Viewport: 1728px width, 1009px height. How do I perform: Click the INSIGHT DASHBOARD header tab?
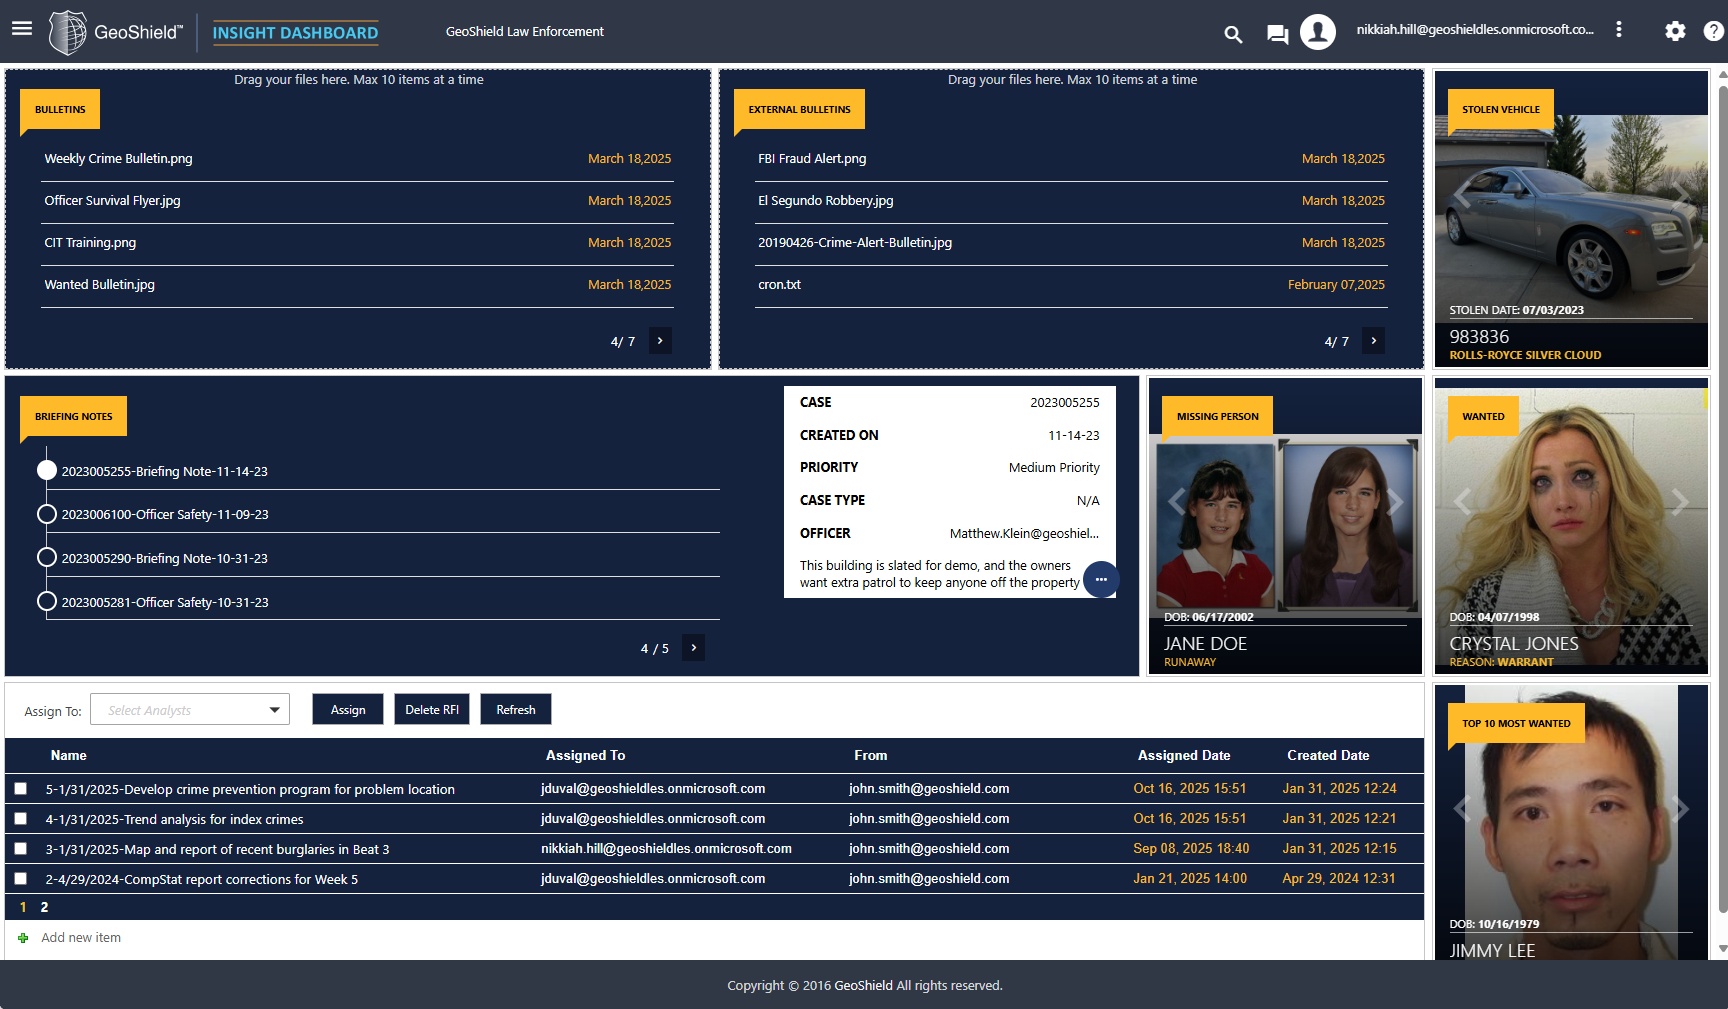[x=295, y=33]
